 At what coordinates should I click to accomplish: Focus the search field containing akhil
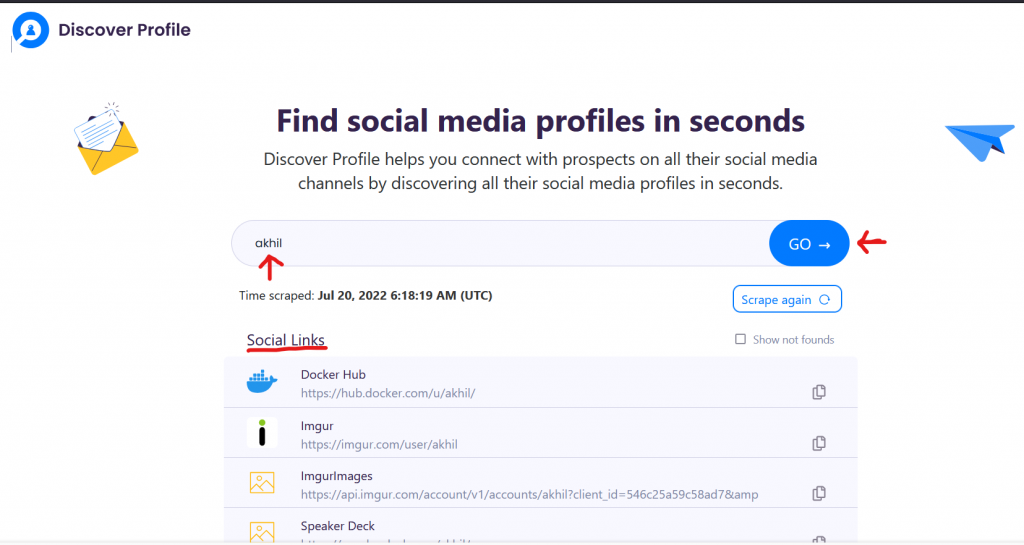pos(500,243)
